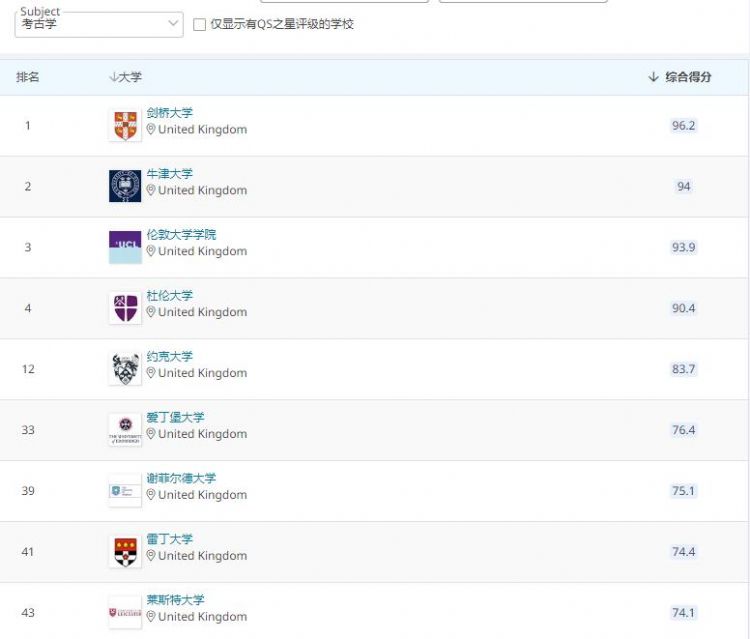750x639 pixels.
Task: Click the University of Leicester logo
Action: (125, 612)
